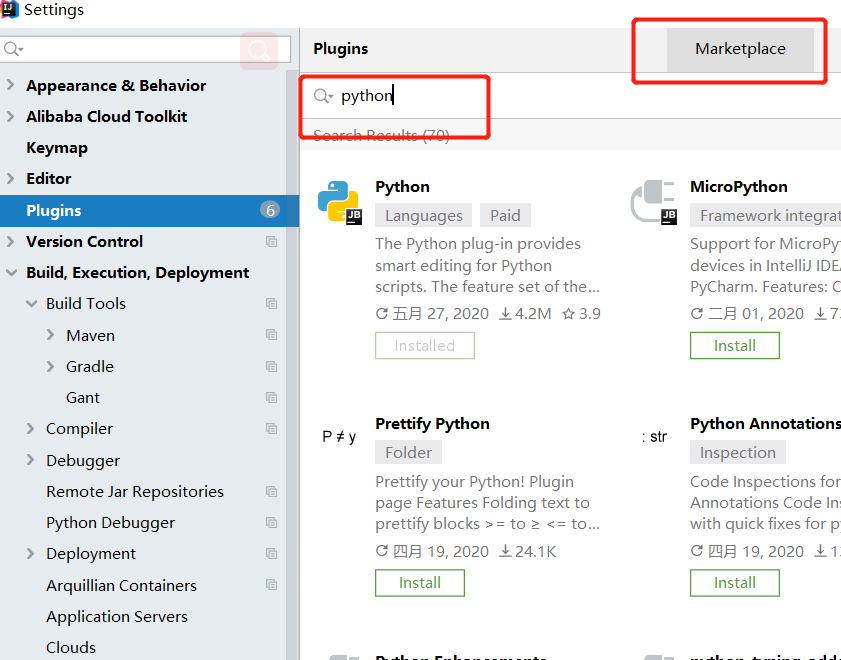Expand Appearance & Behavior section
The image size is (841, 660).
click(10, 85)
